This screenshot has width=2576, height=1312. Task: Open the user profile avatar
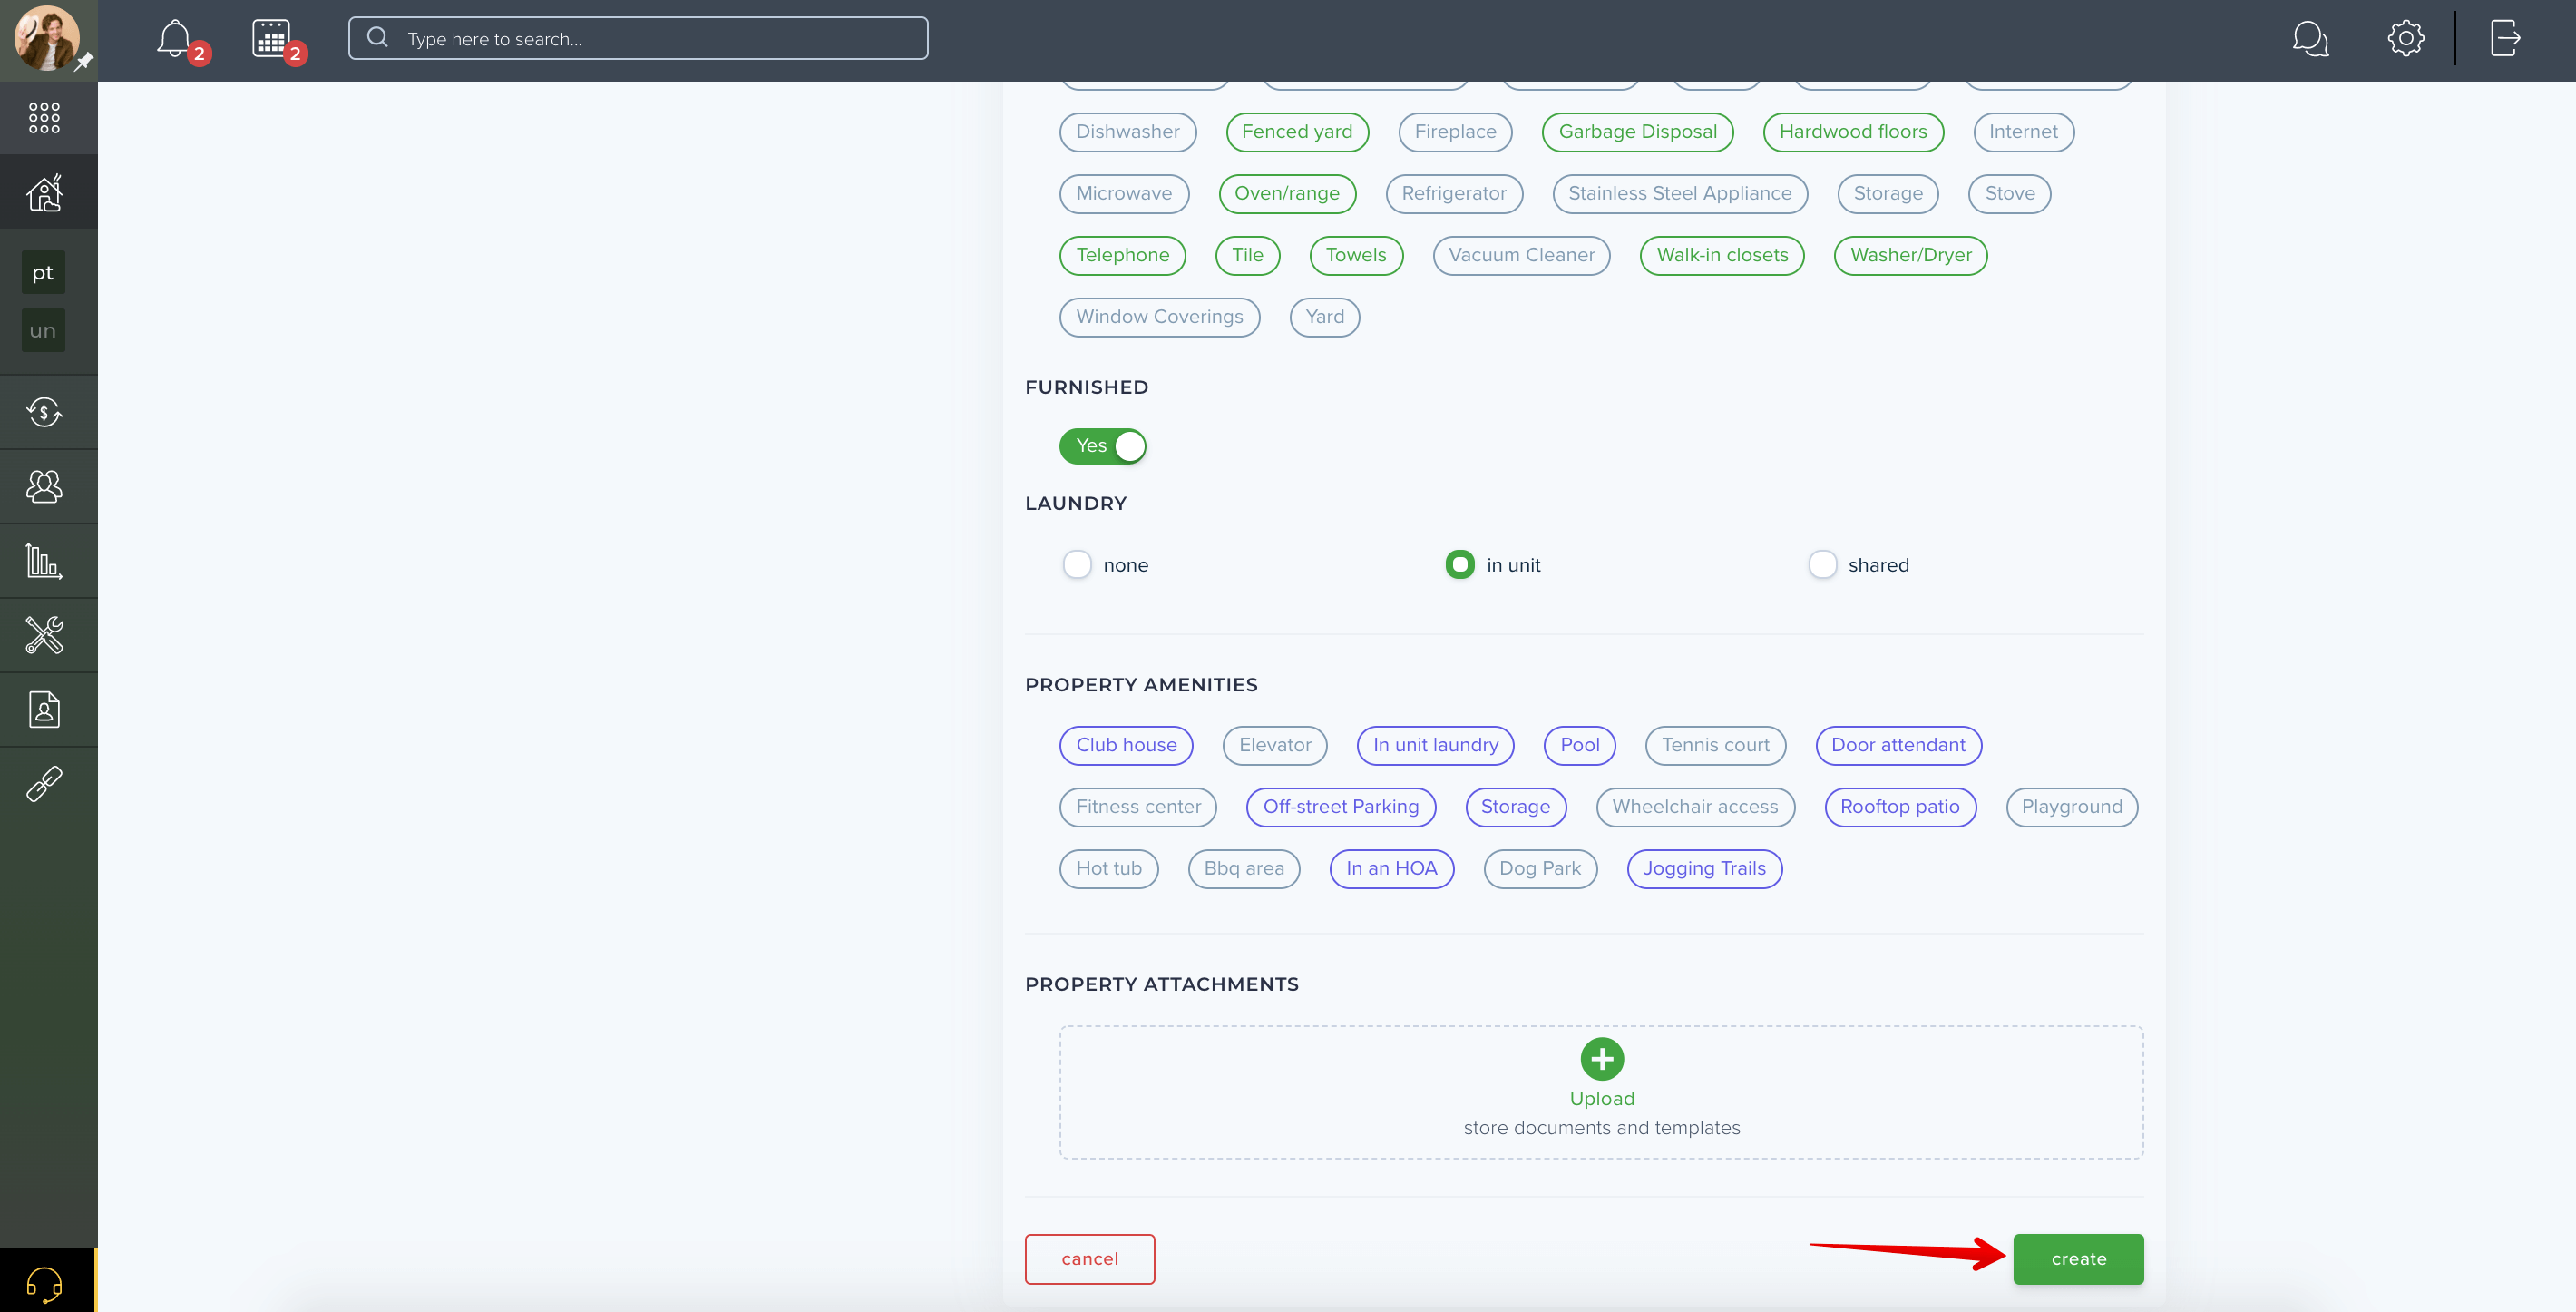coord(46,38)
